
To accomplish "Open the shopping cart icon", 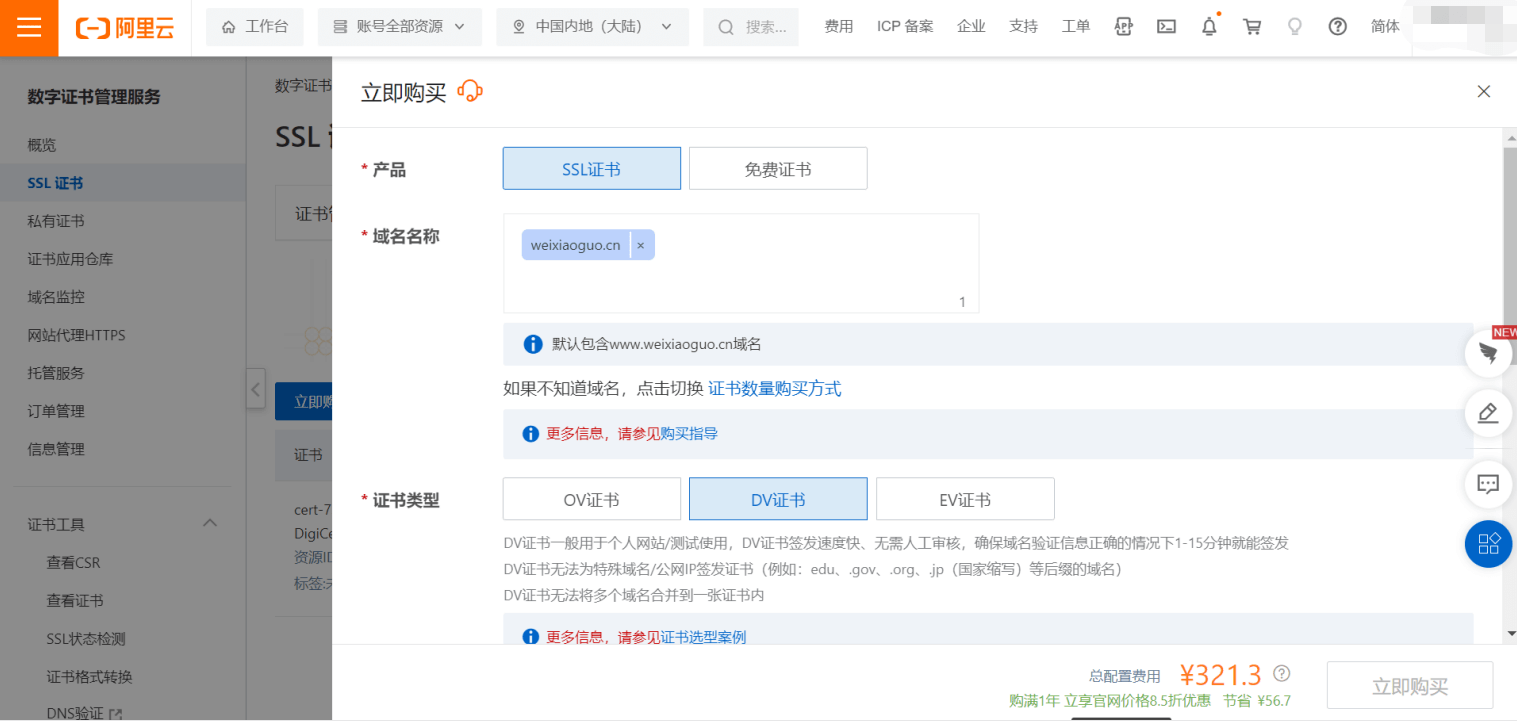I will [1252, 27].
